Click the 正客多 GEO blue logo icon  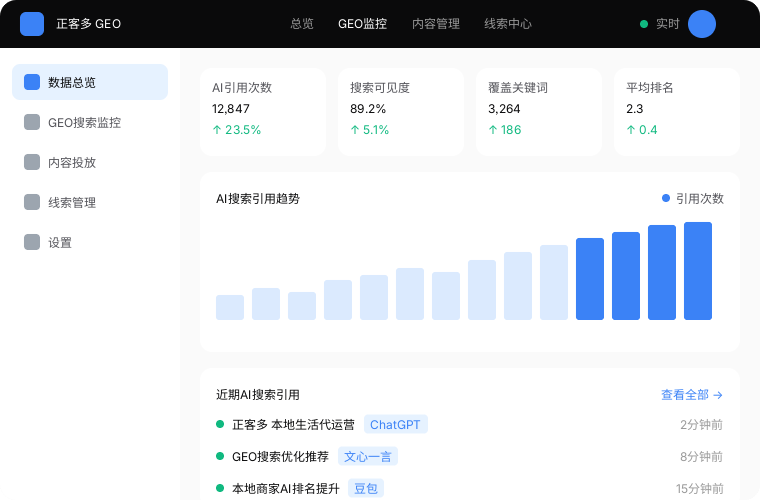[32, 24]
